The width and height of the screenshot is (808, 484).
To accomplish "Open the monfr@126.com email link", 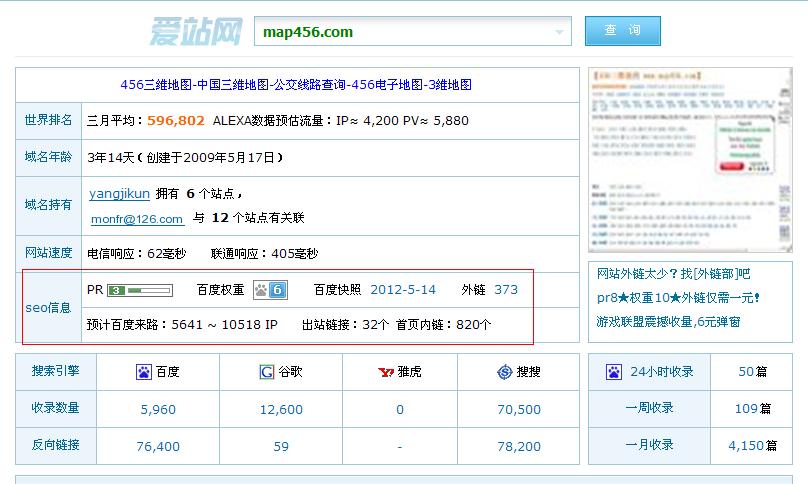I will [x=137, y=218].
